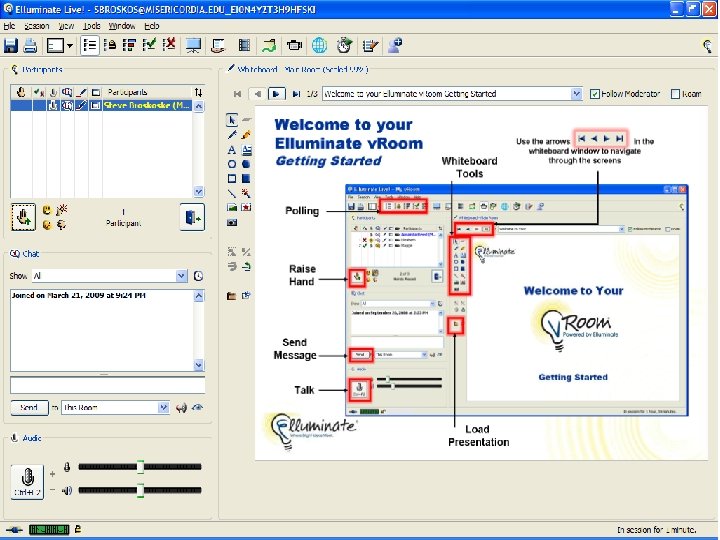Toggle chat permission for Steve Broskoske

(x=67, y=106)
